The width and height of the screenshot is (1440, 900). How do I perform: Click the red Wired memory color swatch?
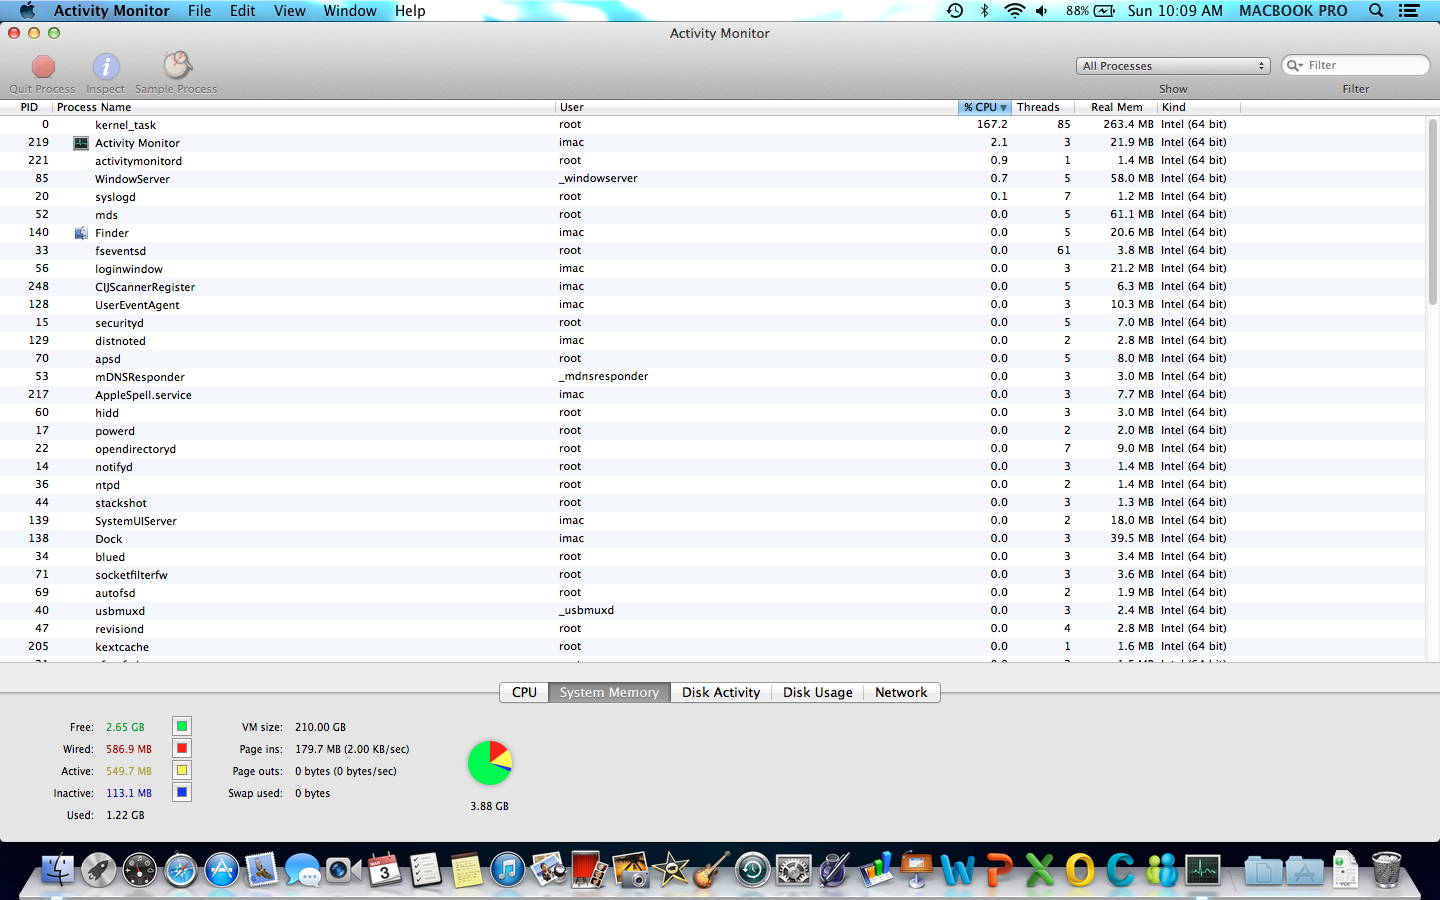pyautogui.click(x=182, y=748)
